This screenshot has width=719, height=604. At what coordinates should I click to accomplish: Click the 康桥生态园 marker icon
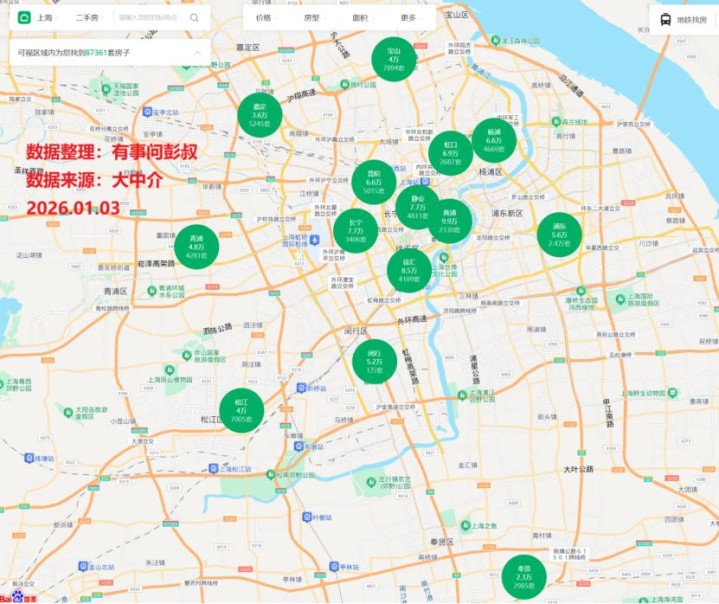[581, 291]
